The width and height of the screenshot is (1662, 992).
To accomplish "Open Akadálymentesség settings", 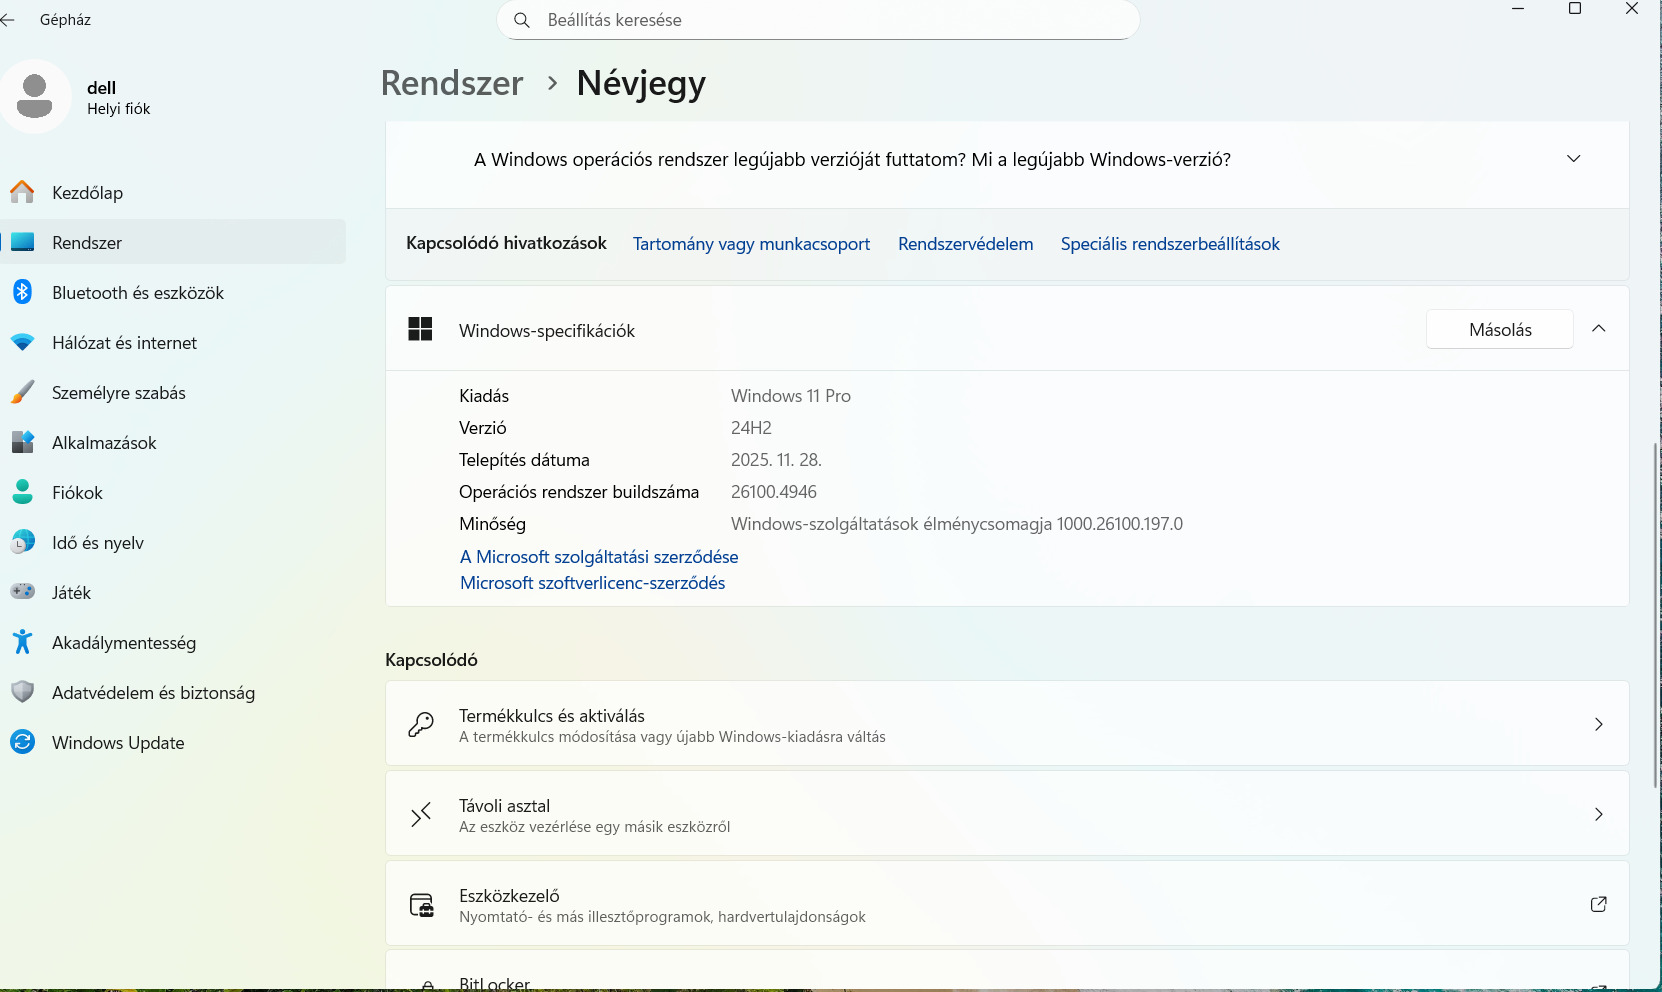I will pyautogui.click(x=173, y=642).
